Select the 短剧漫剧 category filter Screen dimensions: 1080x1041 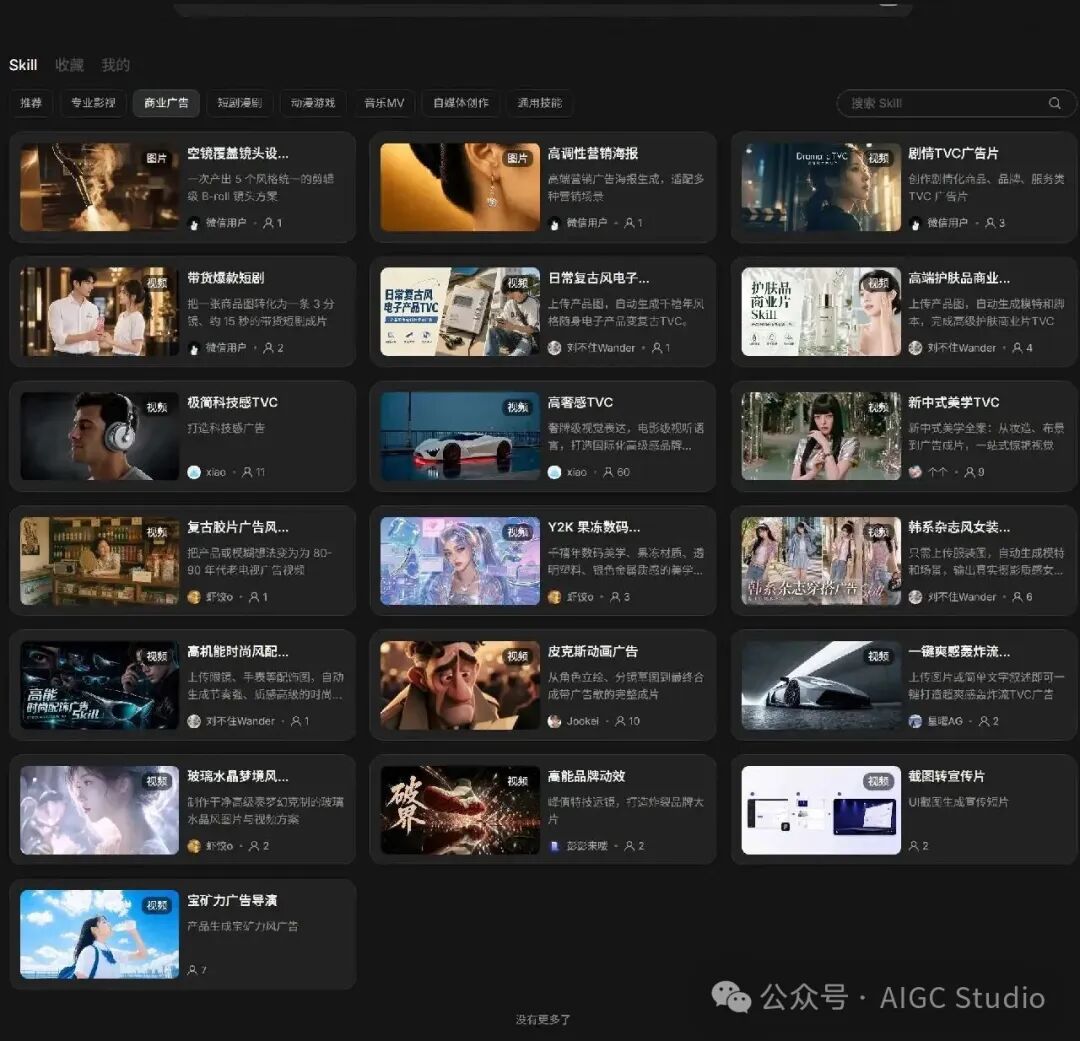tap(240, 103)
